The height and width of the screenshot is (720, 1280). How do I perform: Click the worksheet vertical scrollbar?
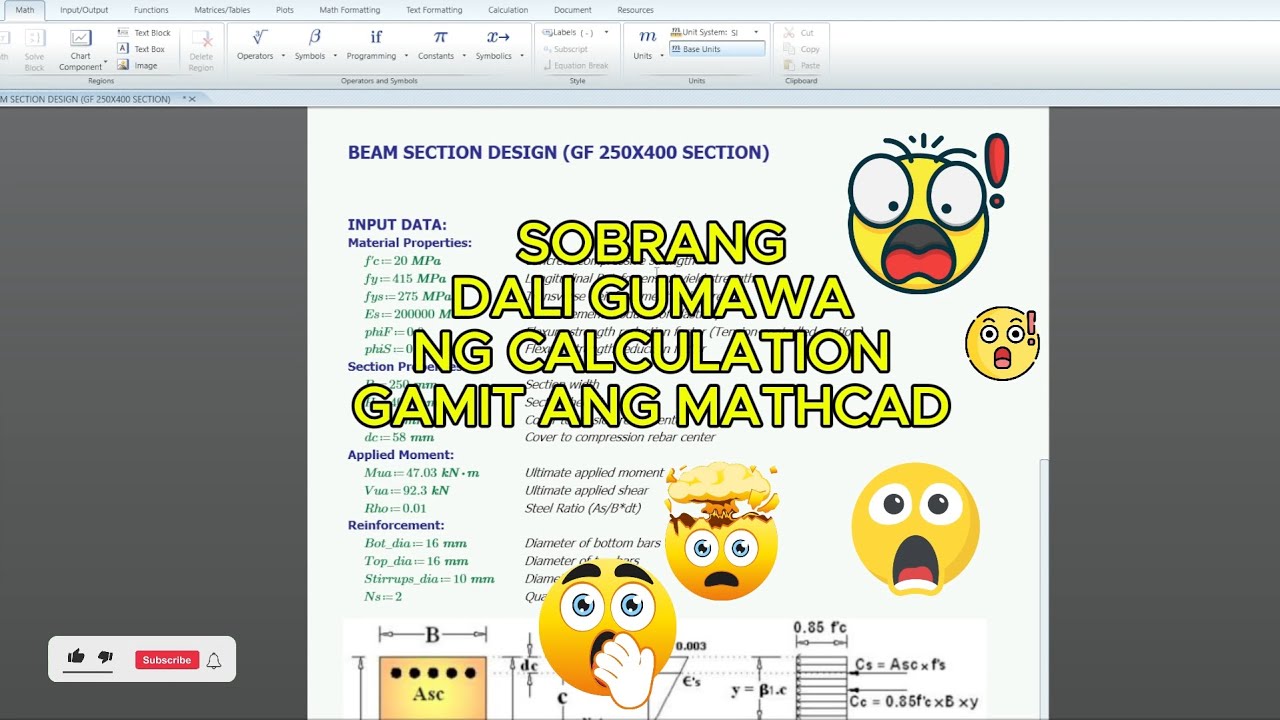tap(1044, 589)
